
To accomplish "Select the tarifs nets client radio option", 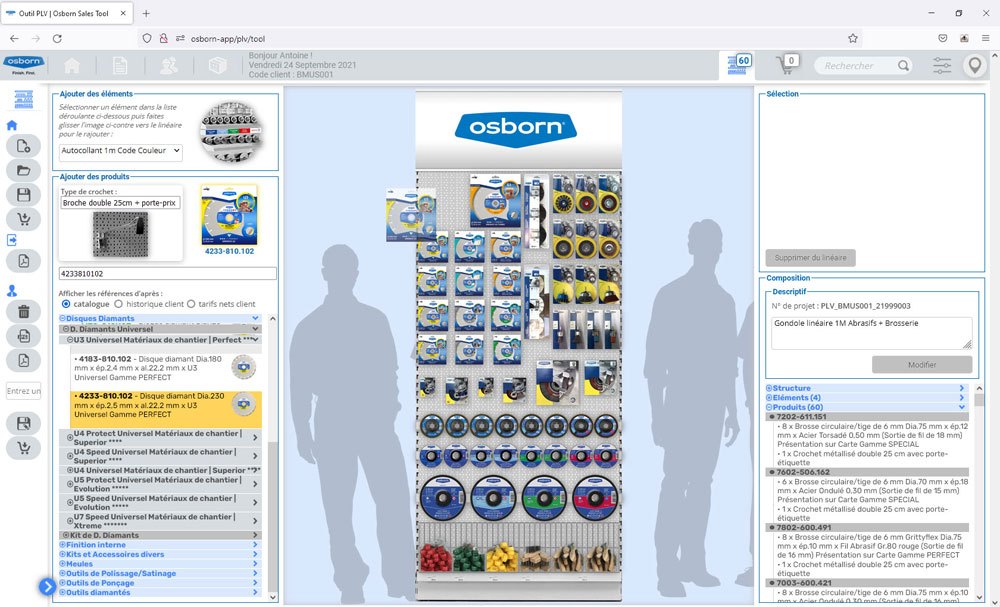I will pos(191,304).
